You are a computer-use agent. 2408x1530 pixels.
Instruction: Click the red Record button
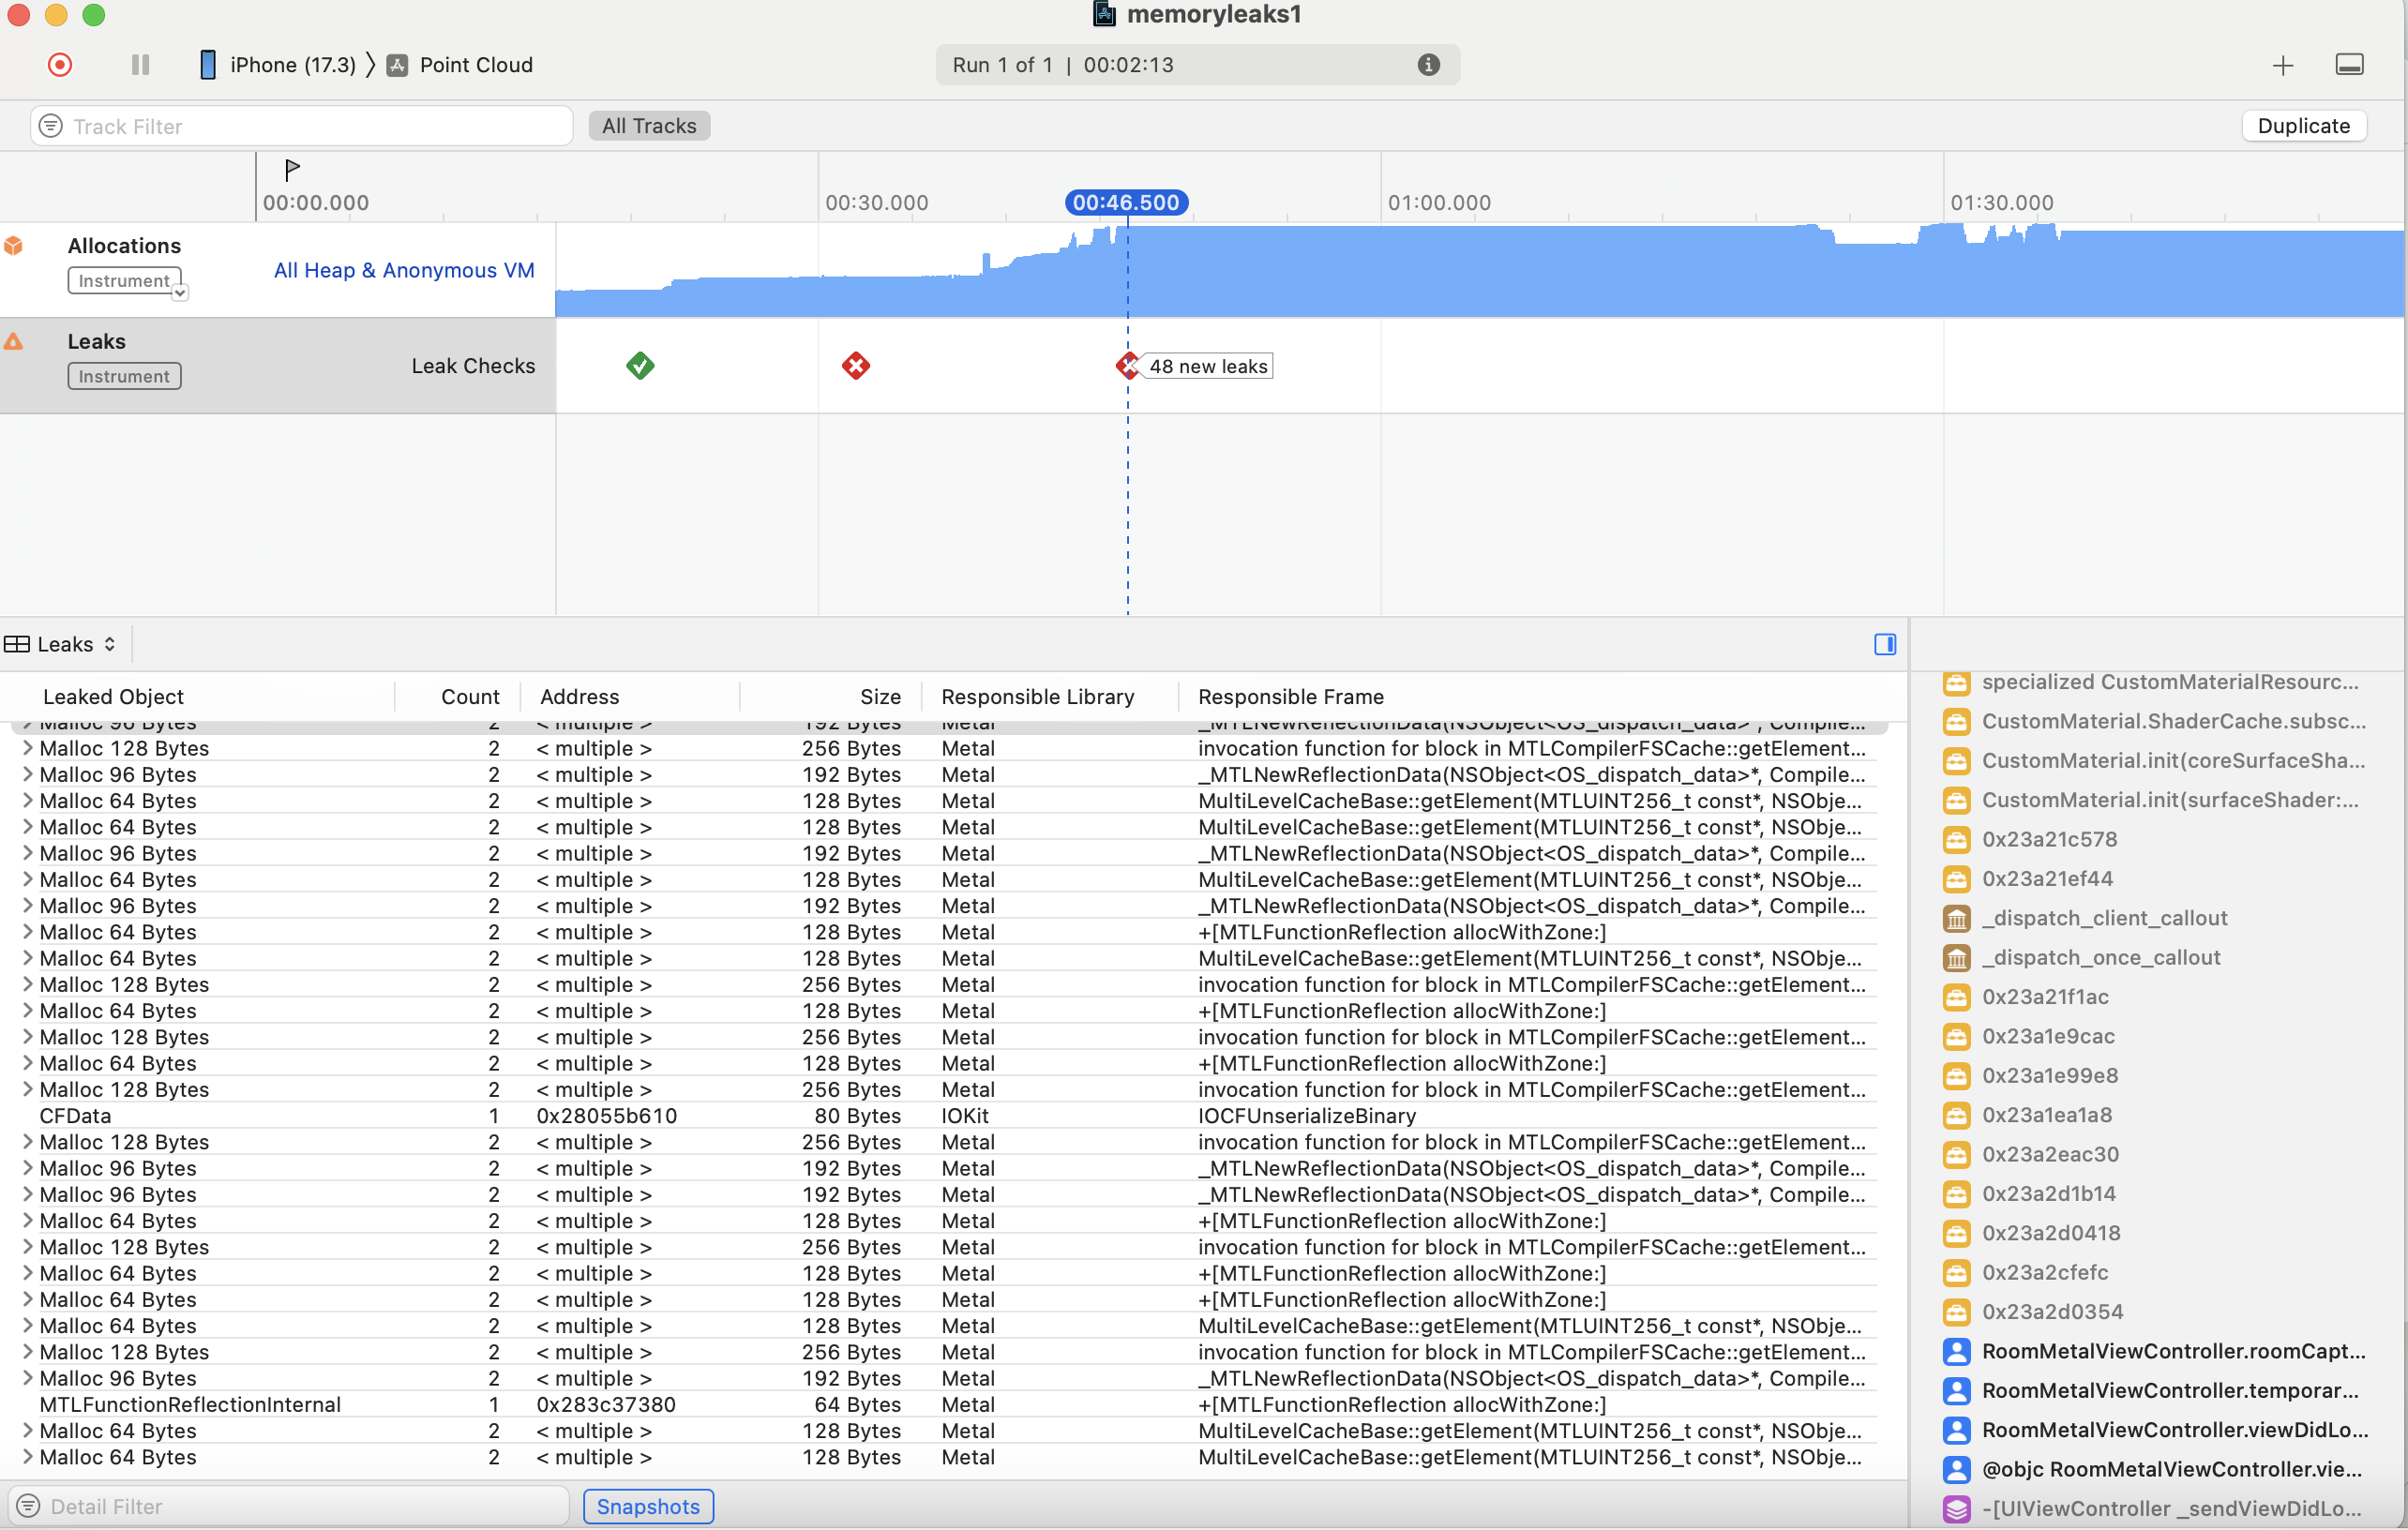point(60,65)
